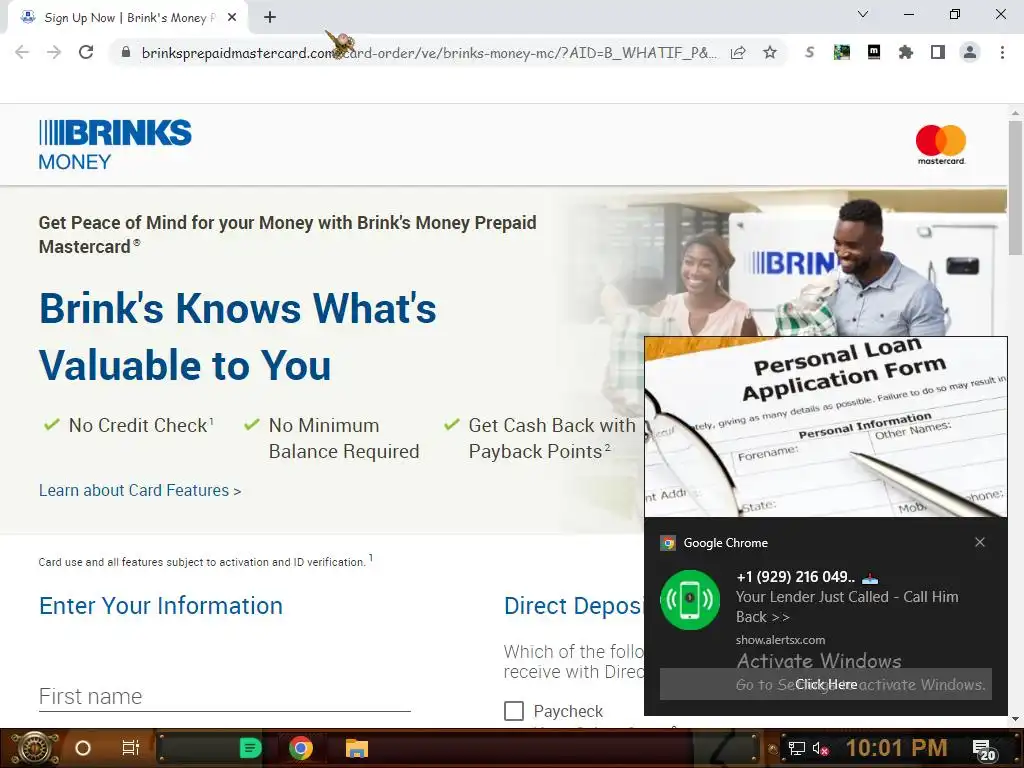
Task: Click the Brinks Money logo
Action: coord(115,144)
